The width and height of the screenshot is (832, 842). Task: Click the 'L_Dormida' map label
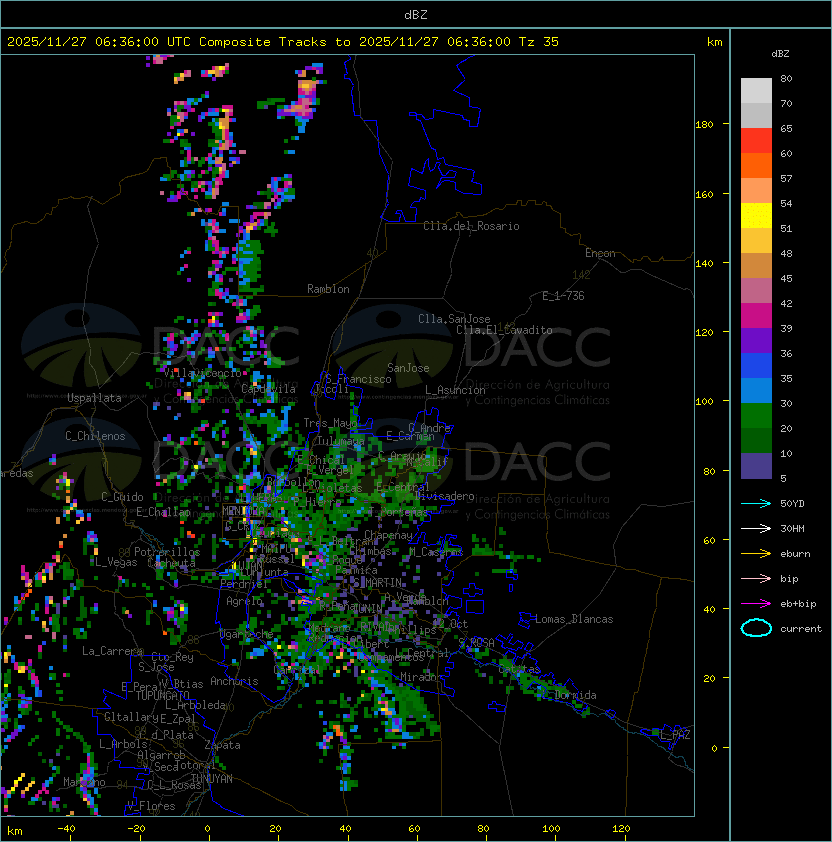pos(569,695)
